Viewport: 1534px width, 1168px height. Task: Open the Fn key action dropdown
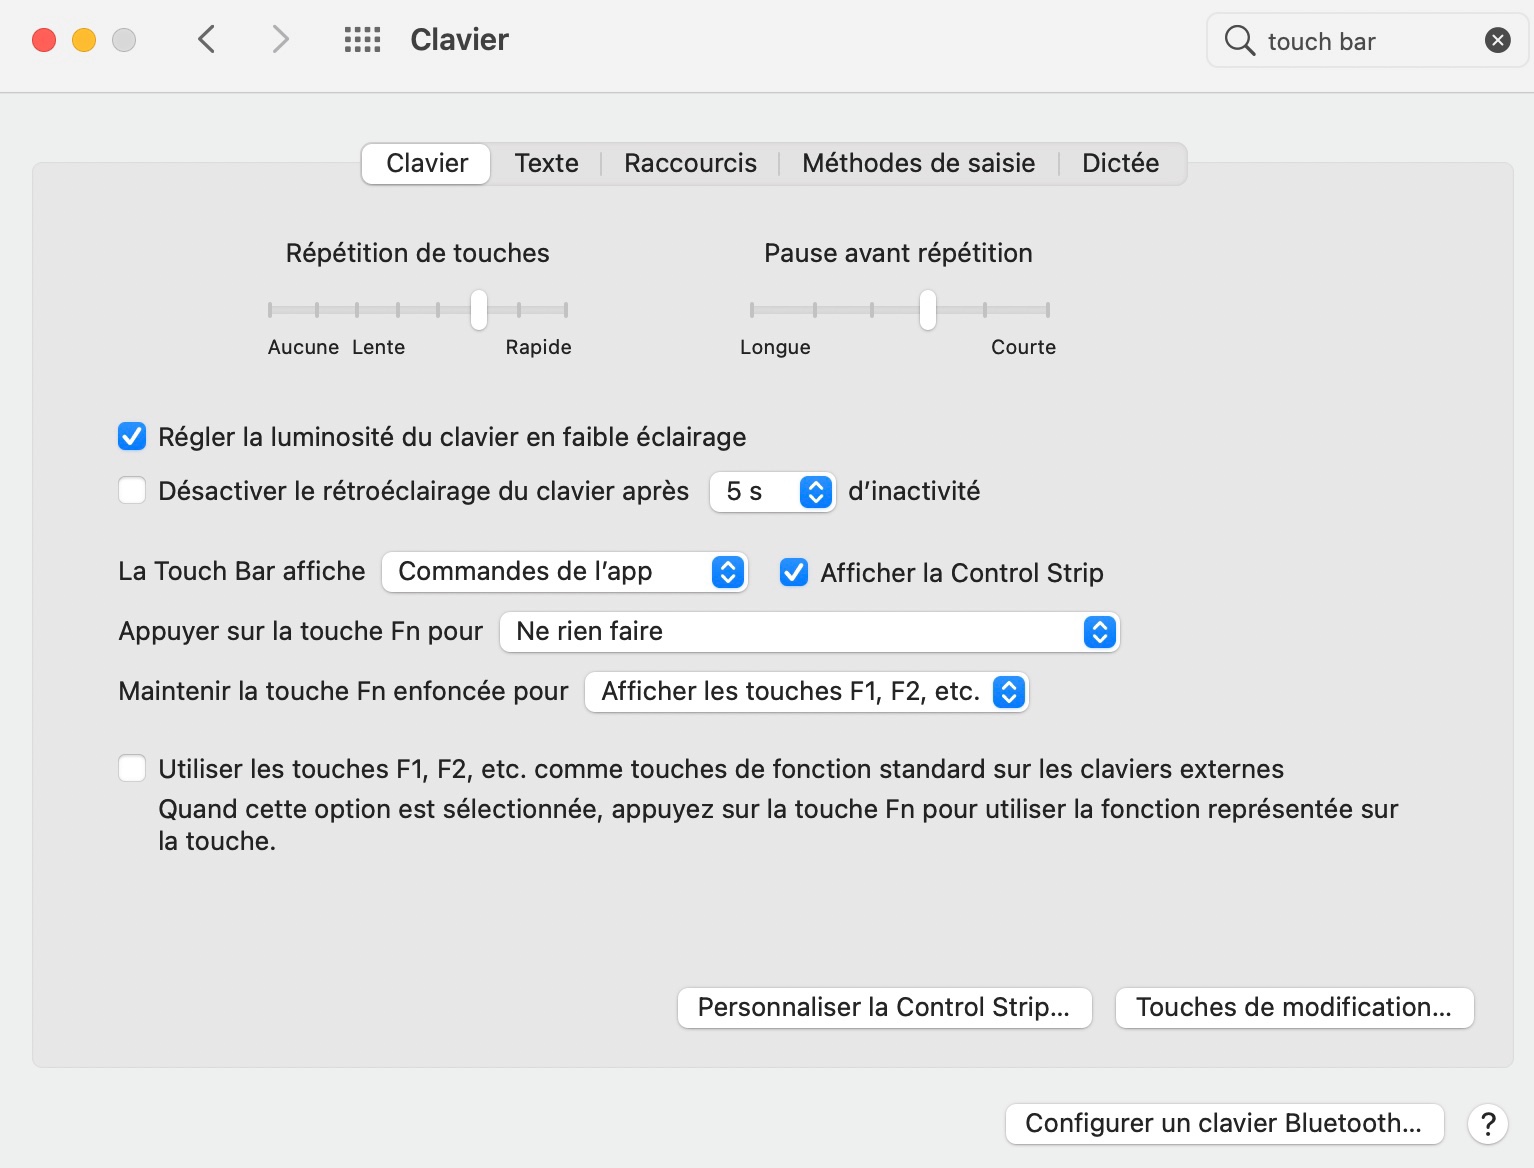click(808, 632)
